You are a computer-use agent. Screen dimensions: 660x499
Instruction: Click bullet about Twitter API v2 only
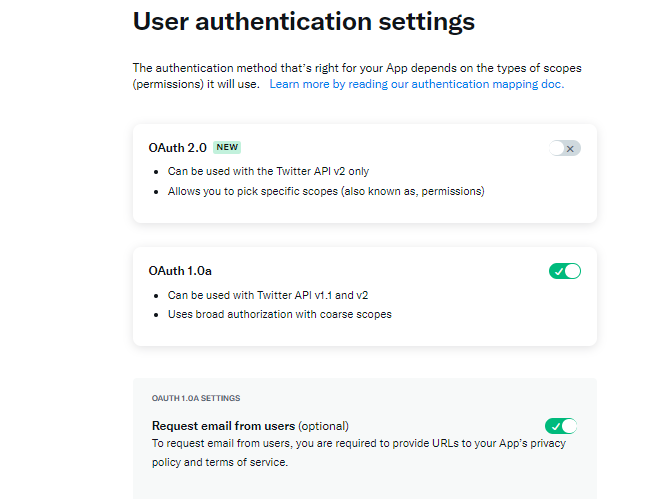(268, 171)
